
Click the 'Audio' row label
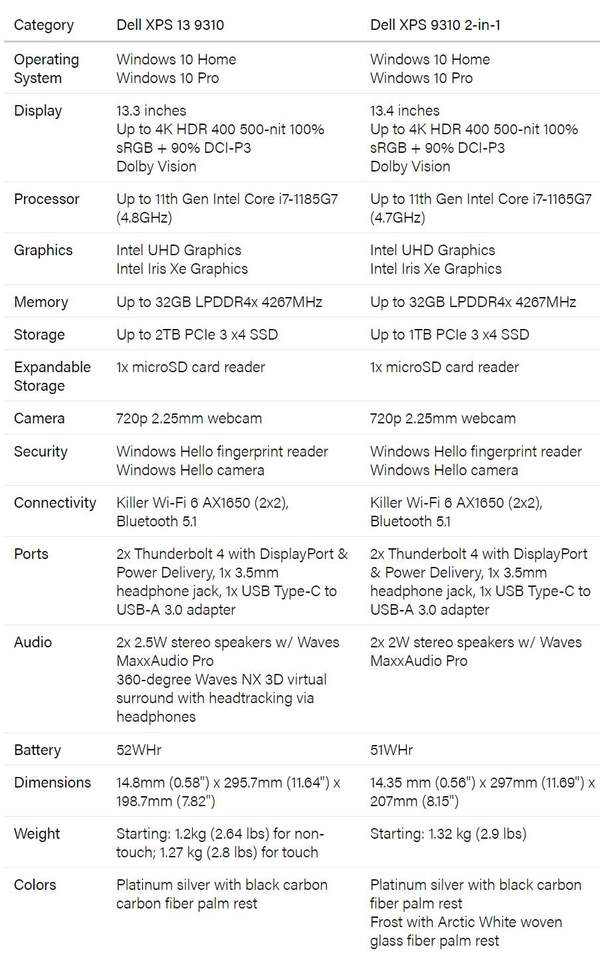33,642
